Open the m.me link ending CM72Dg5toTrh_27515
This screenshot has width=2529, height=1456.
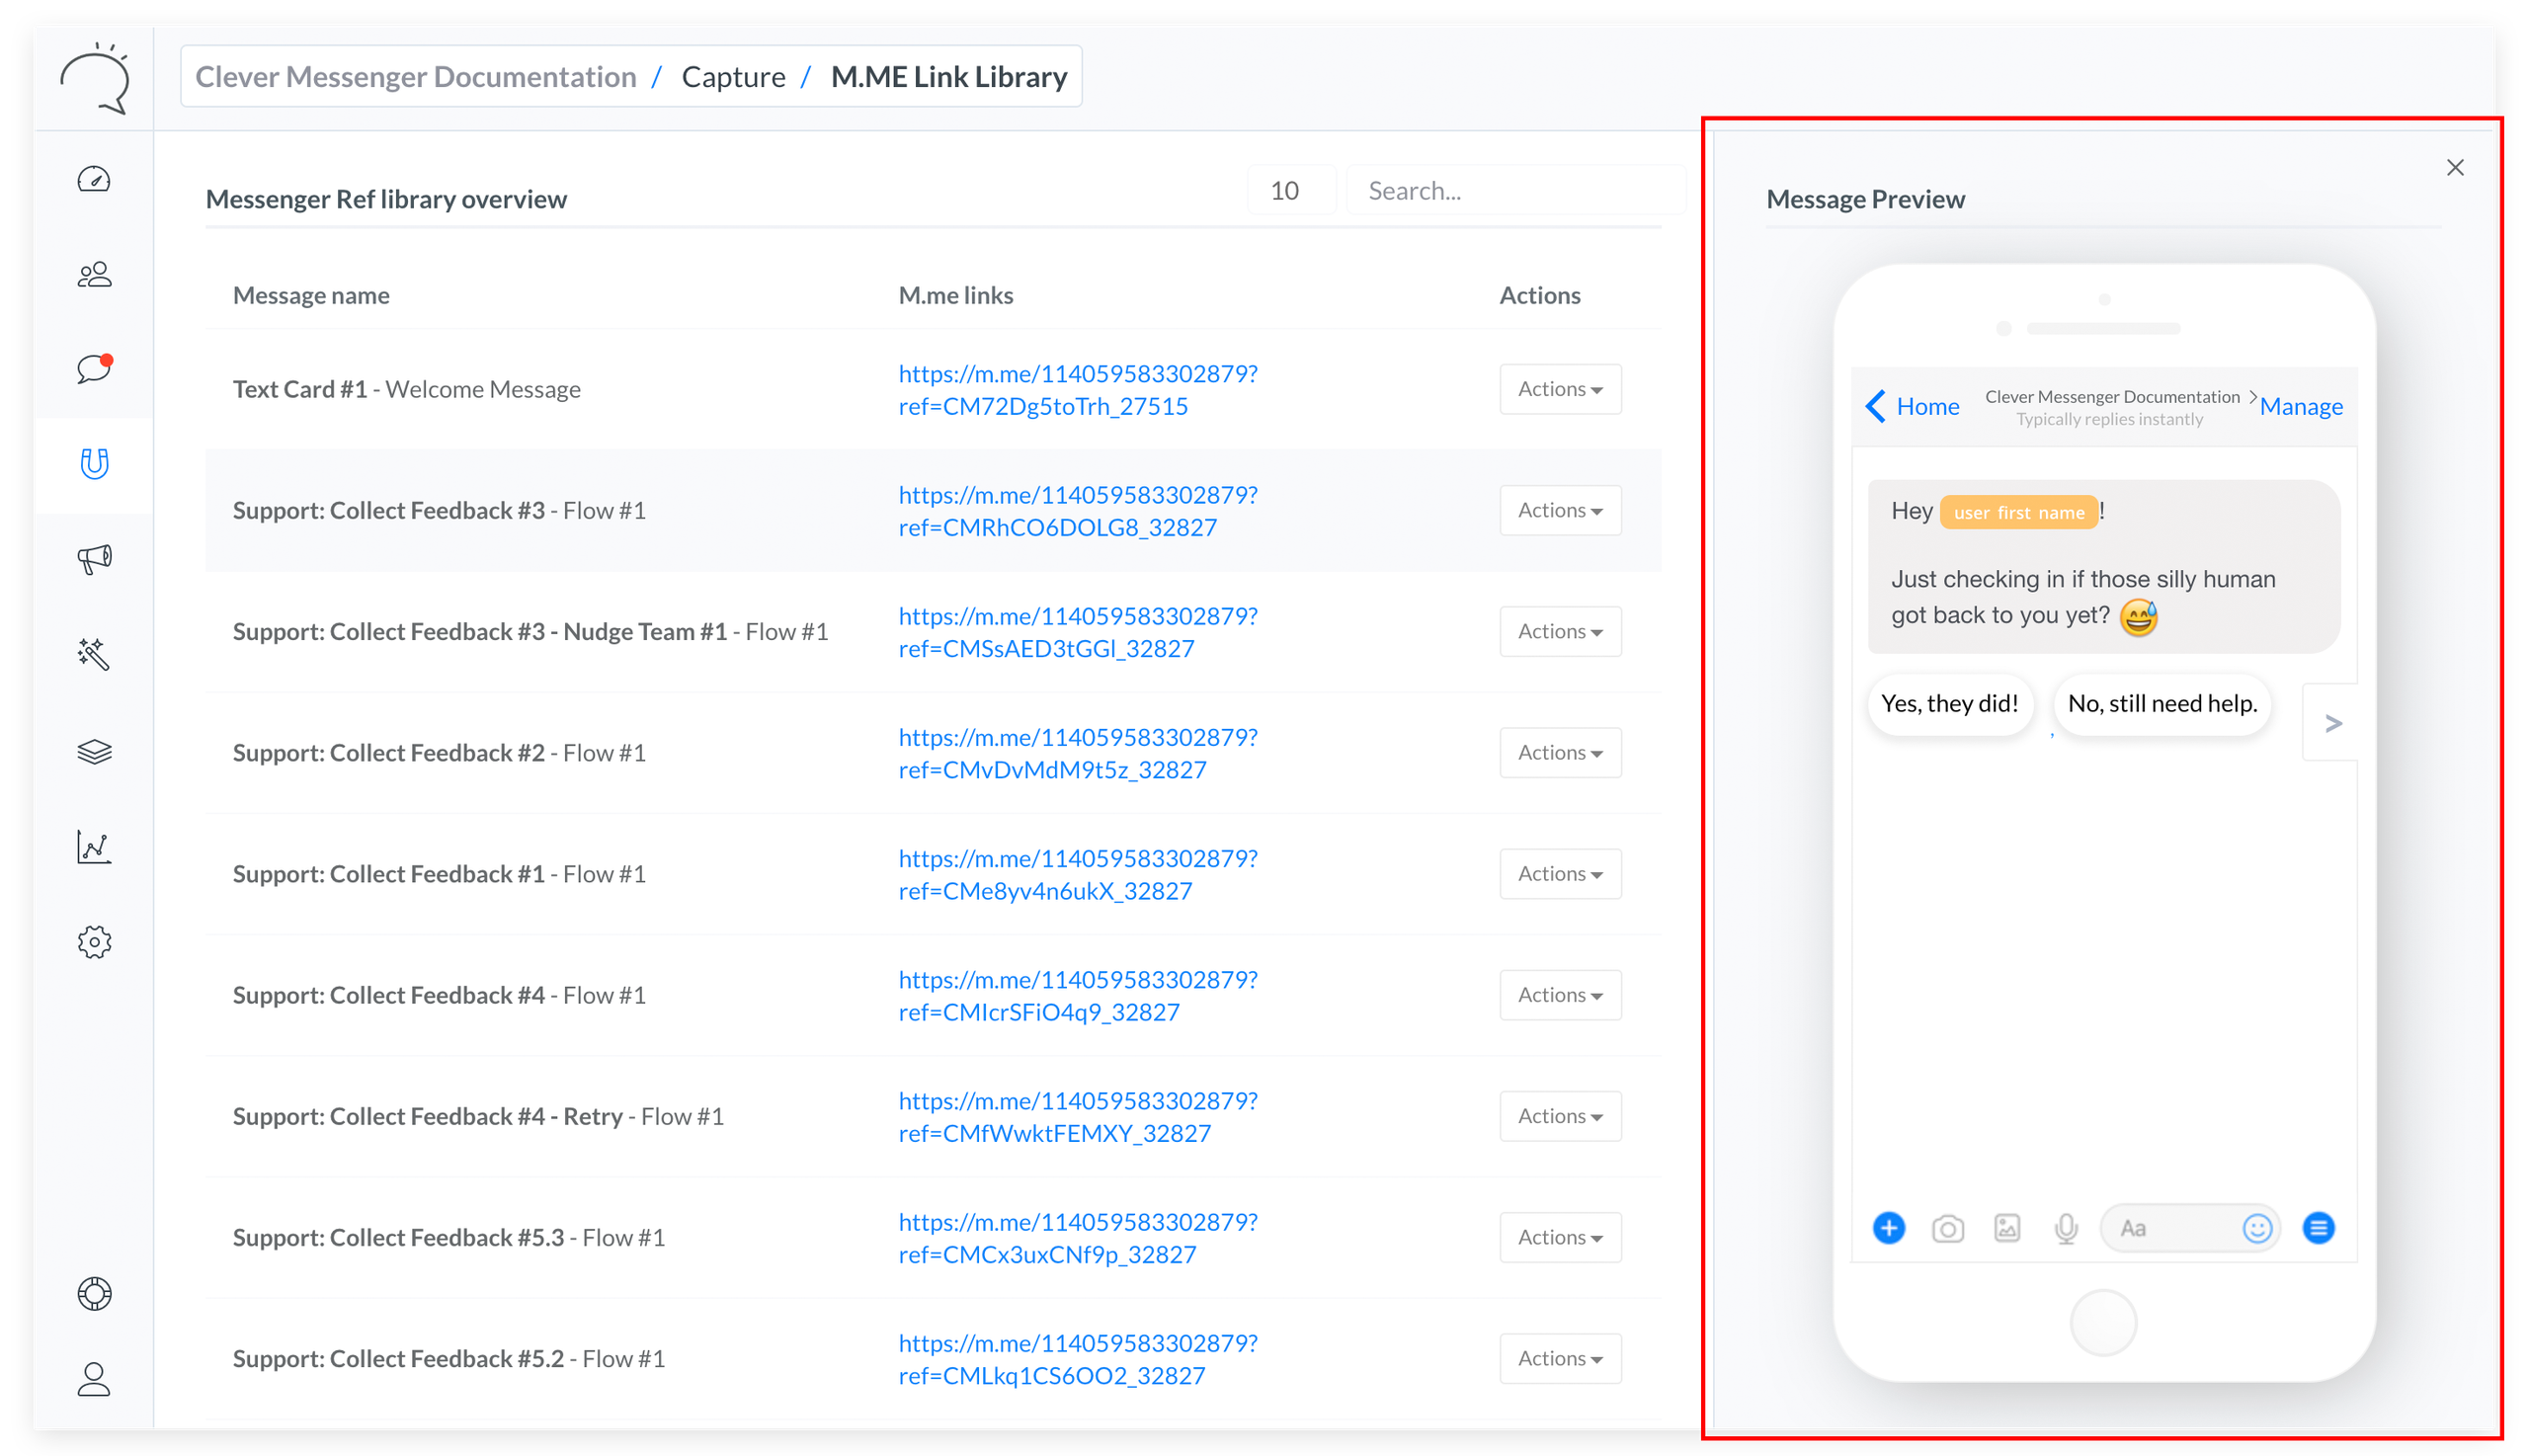1077,390
